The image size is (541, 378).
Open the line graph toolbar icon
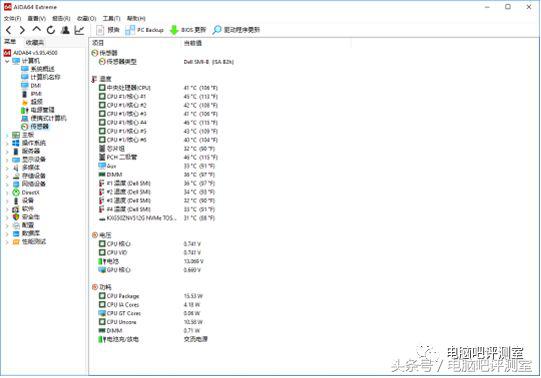pyautogui.click(x=79, y=30)
